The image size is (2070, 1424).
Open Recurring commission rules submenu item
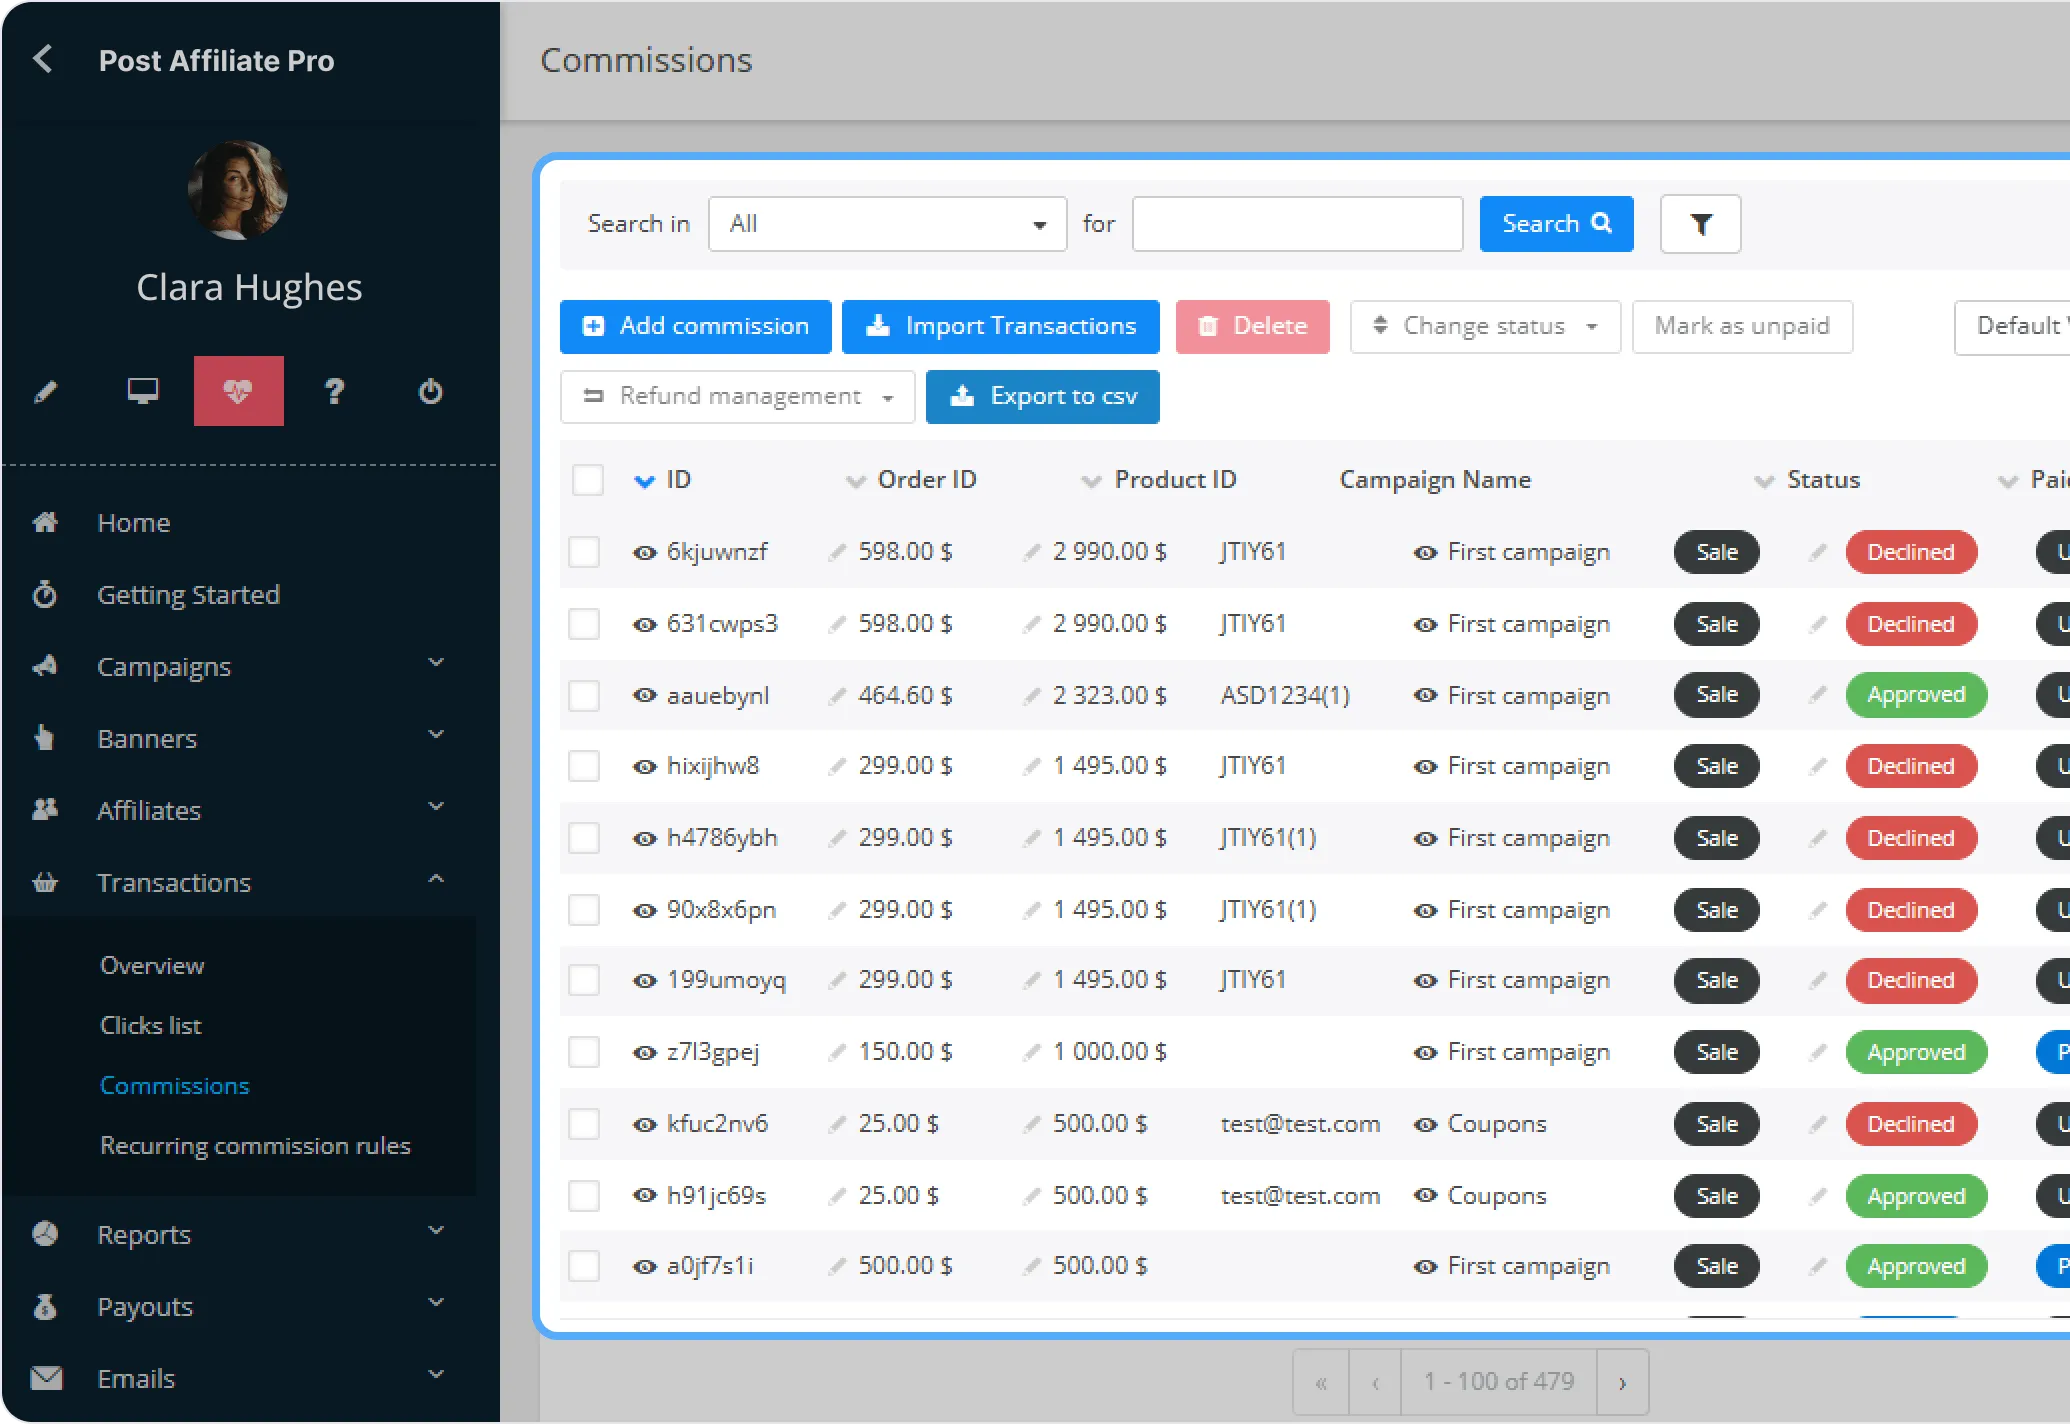point(255,1146)
